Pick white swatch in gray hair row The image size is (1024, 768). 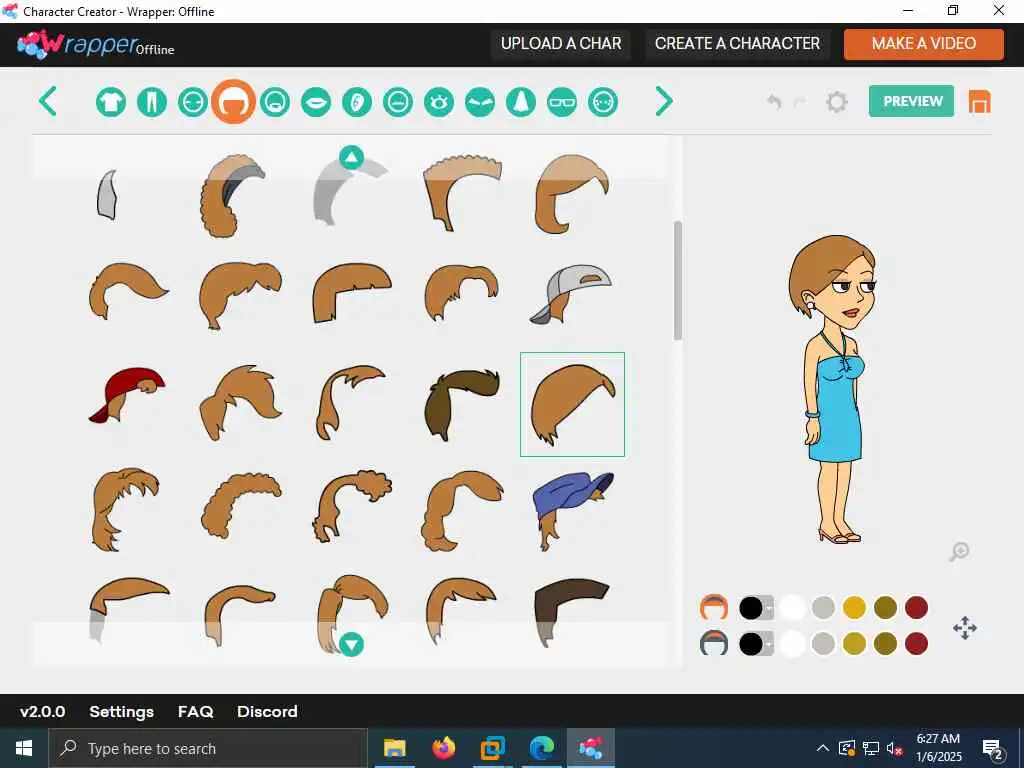pos(793,644)
